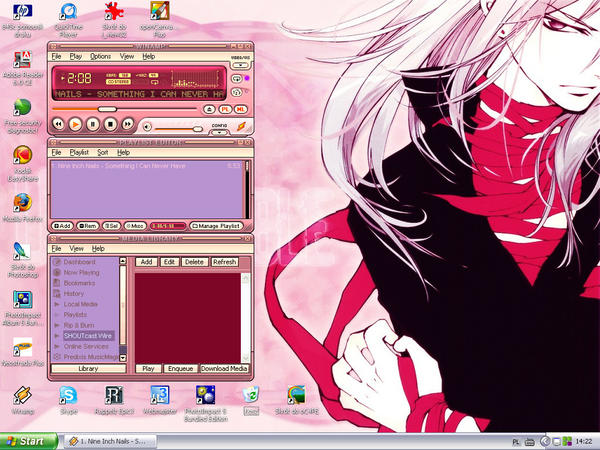The height and width of the screenshot is (450, 600).
Task: Click the playlist Add button
Action: pyautogui.click(x=62, y=226)
